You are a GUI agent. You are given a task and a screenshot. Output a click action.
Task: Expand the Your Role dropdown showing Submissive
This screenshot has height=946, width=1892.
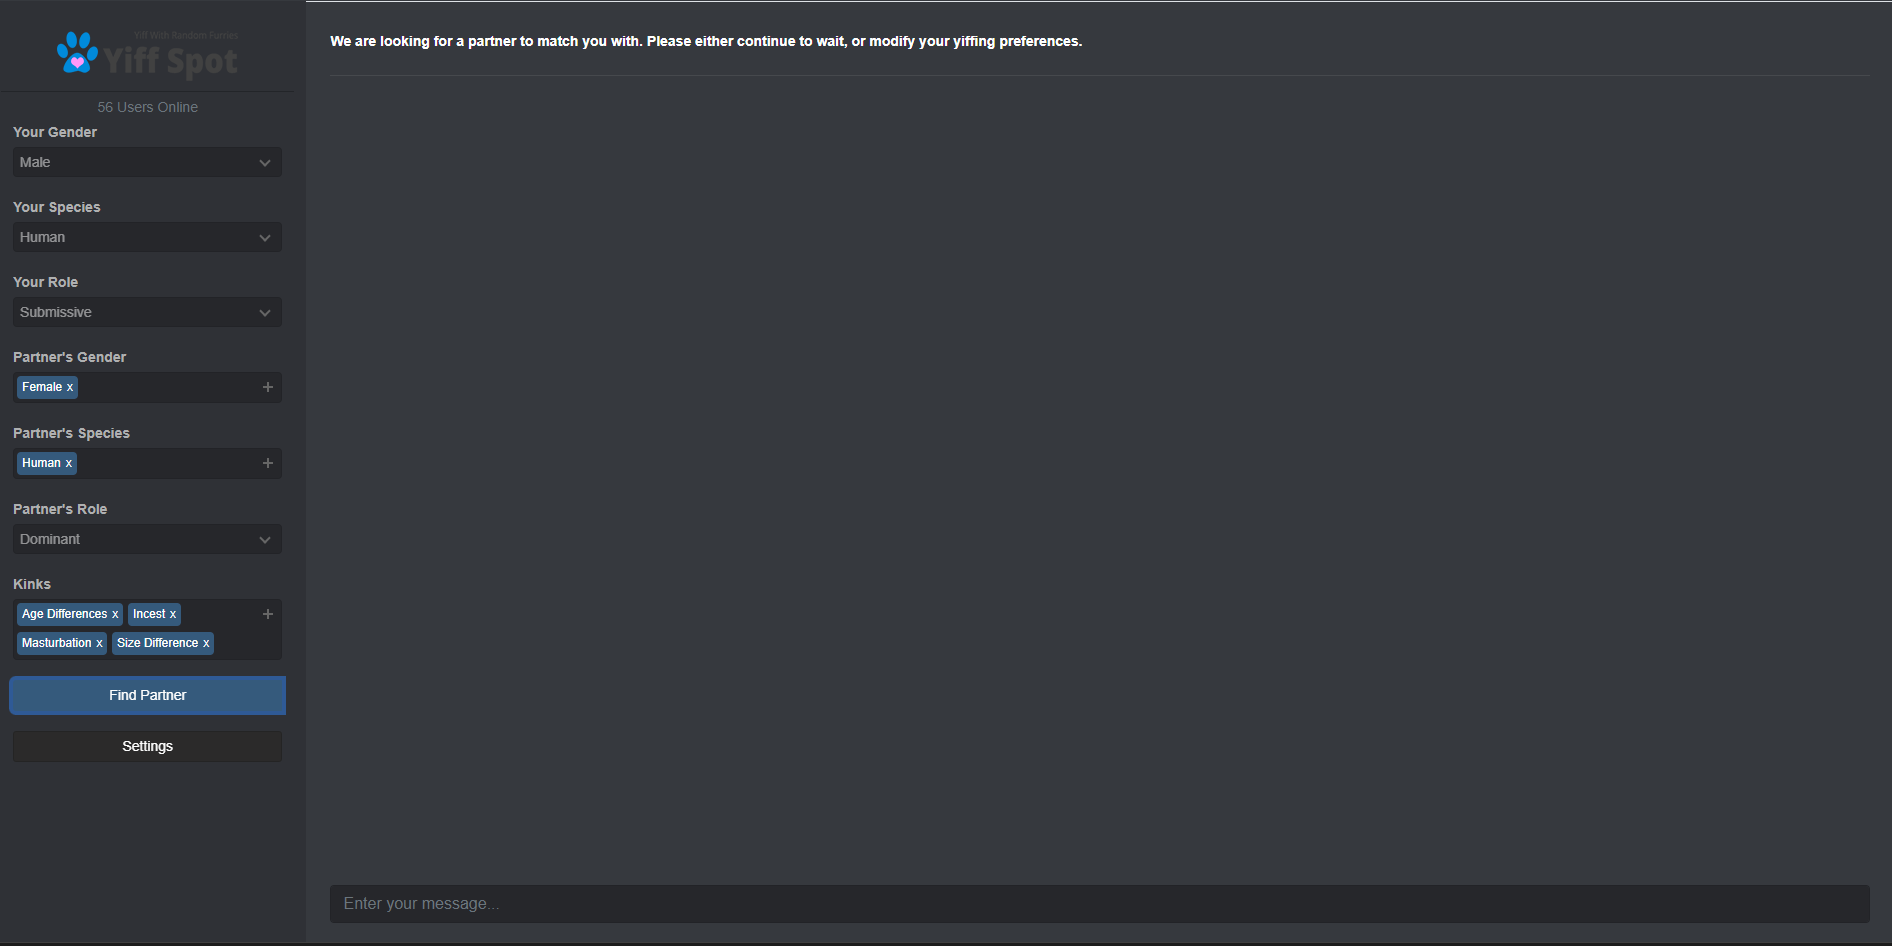point(147,312)
